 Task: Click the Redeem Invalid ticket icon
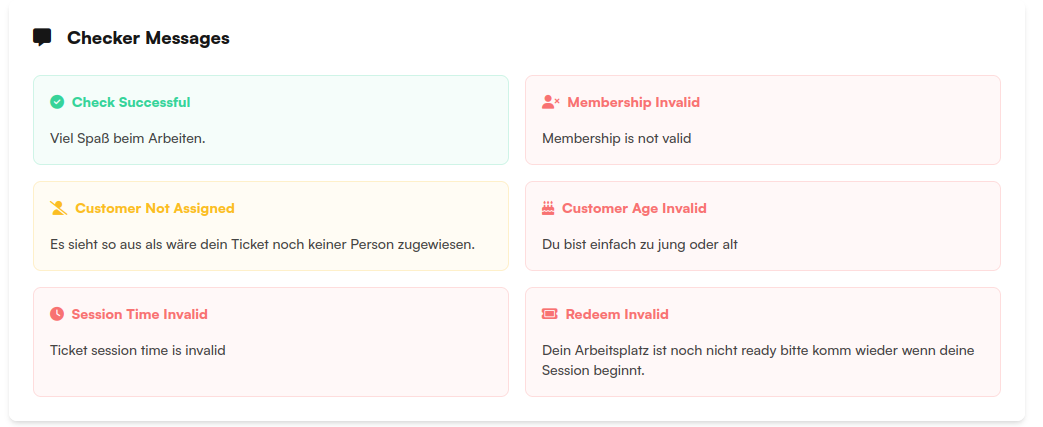coord(549,314)
